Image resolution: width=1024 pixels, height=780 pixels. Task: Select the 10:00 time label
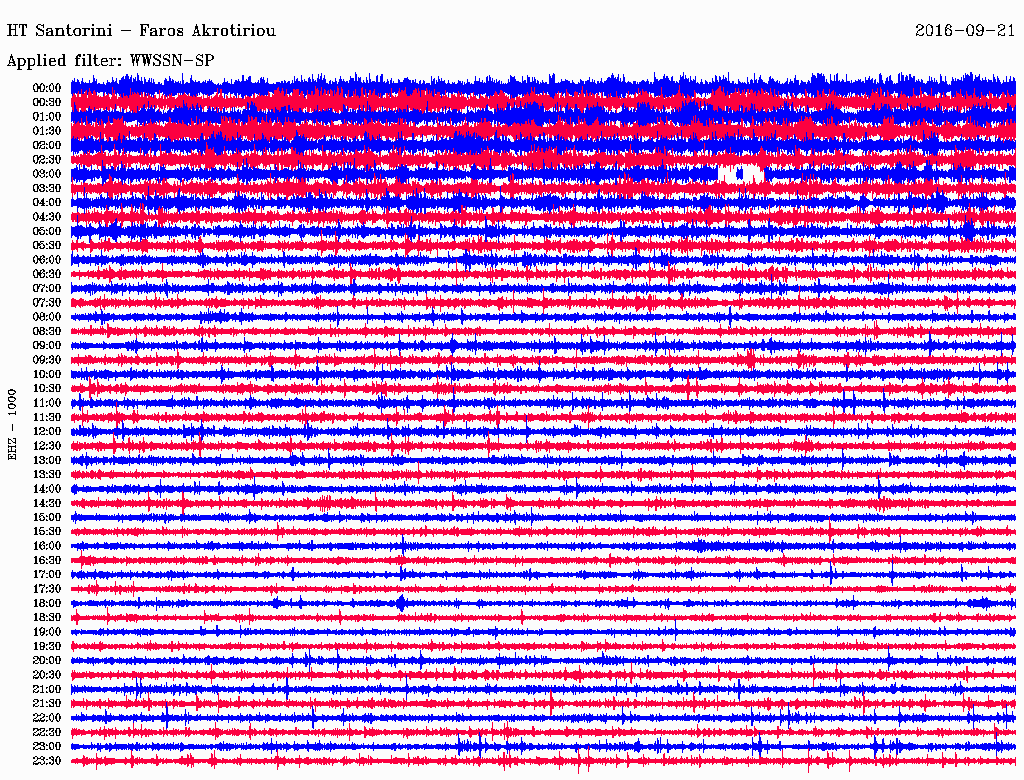[46, 374]
